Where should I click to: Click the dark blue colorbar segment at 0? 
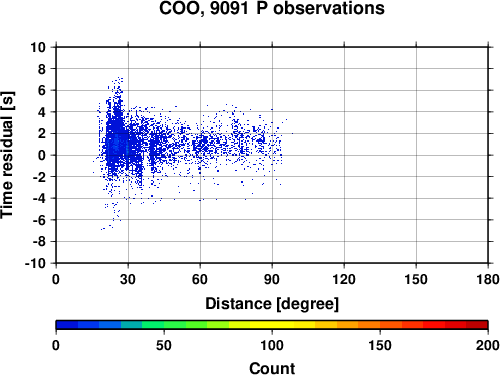tap(67, 325)
